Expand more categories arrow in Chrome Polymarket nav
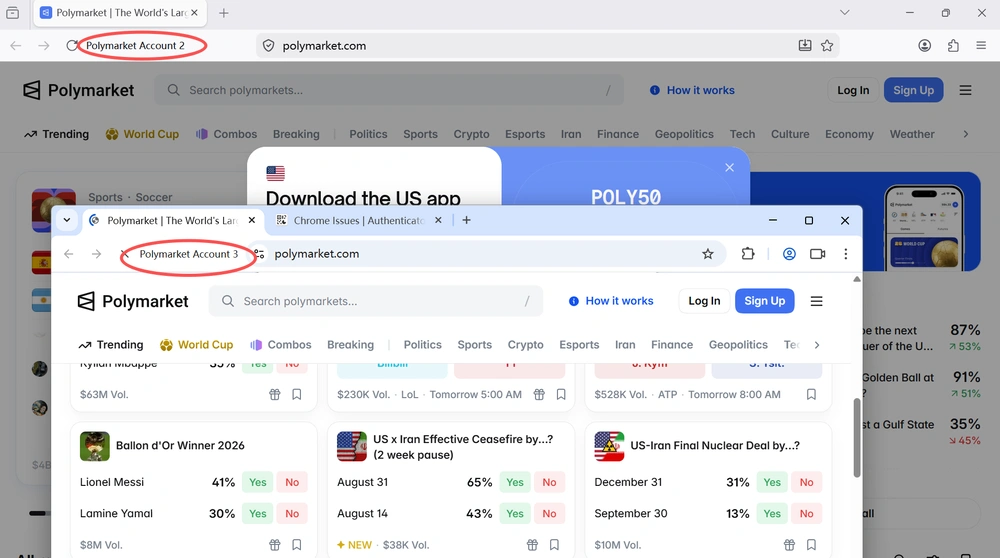The width and height of the screenshot is (1000, 558). click(817, 345)
